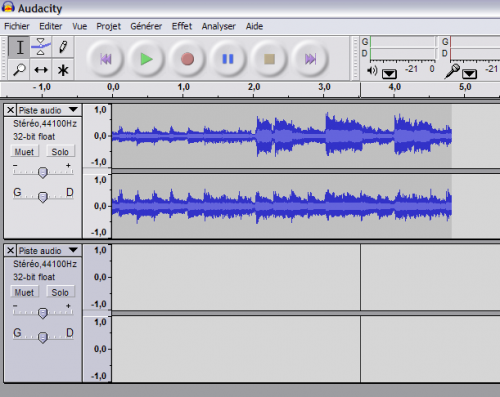Click second track's gain slider

coord(43,313)
